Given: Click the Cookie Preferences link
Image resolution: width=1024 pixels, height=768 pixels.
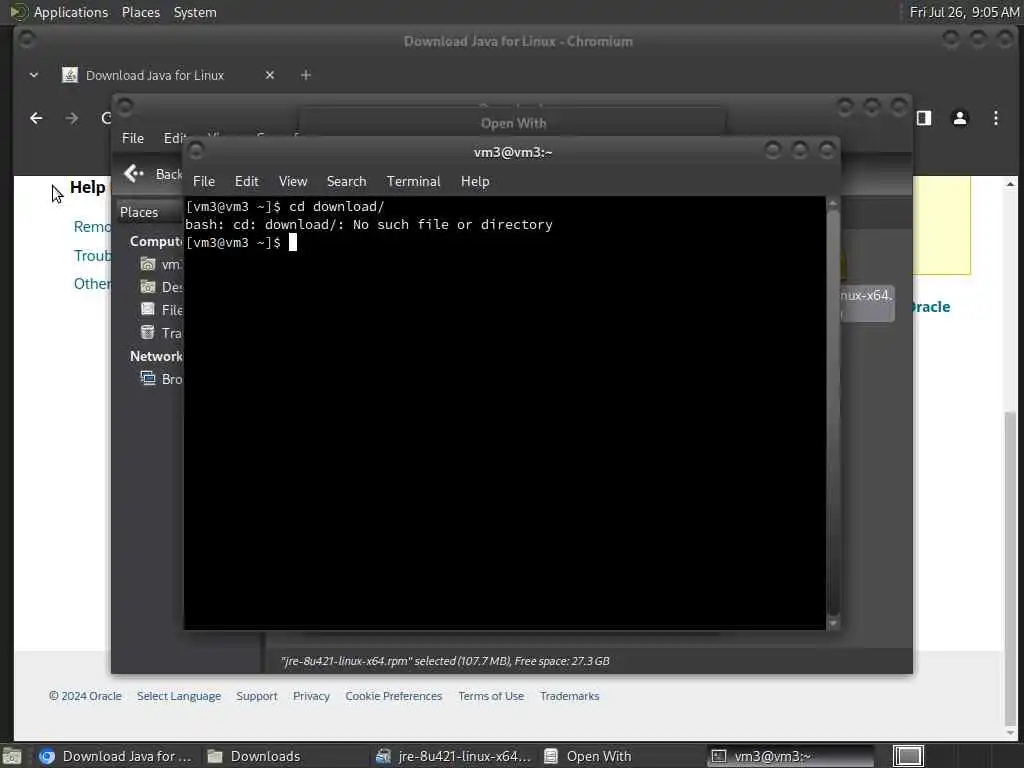Looking at the screenshot, I should pyautogui.click(x=394, y=696).
